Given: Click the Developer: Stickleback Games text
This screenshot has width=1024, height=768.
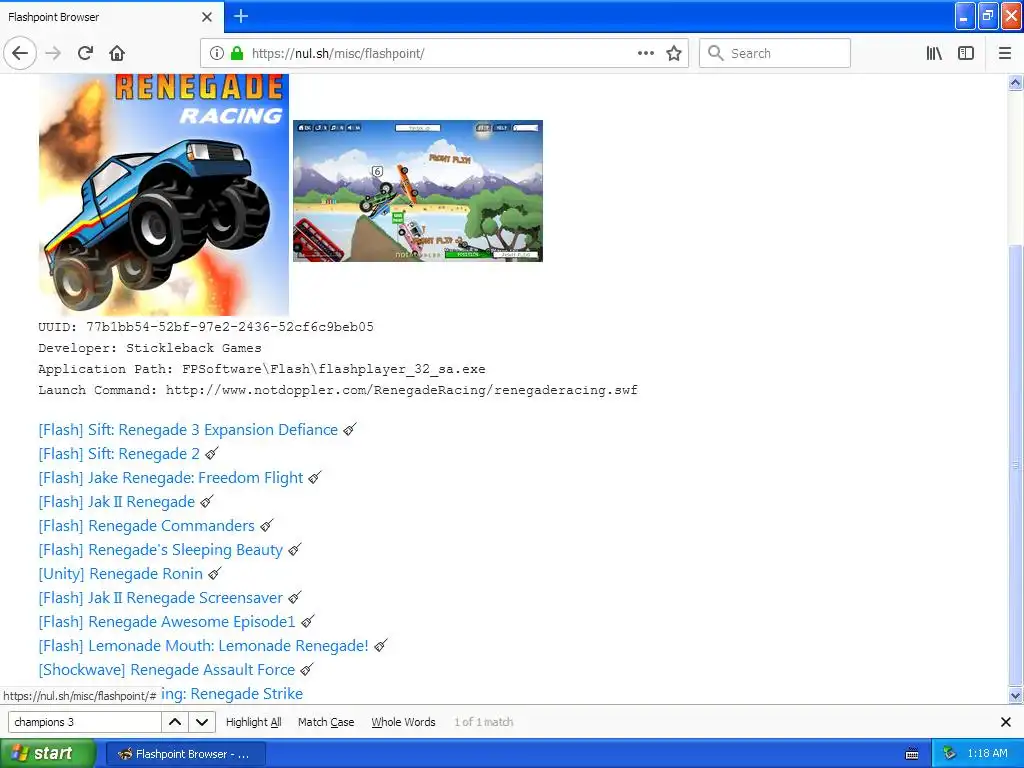Looking at the screenshot, I should click(150, 348).
